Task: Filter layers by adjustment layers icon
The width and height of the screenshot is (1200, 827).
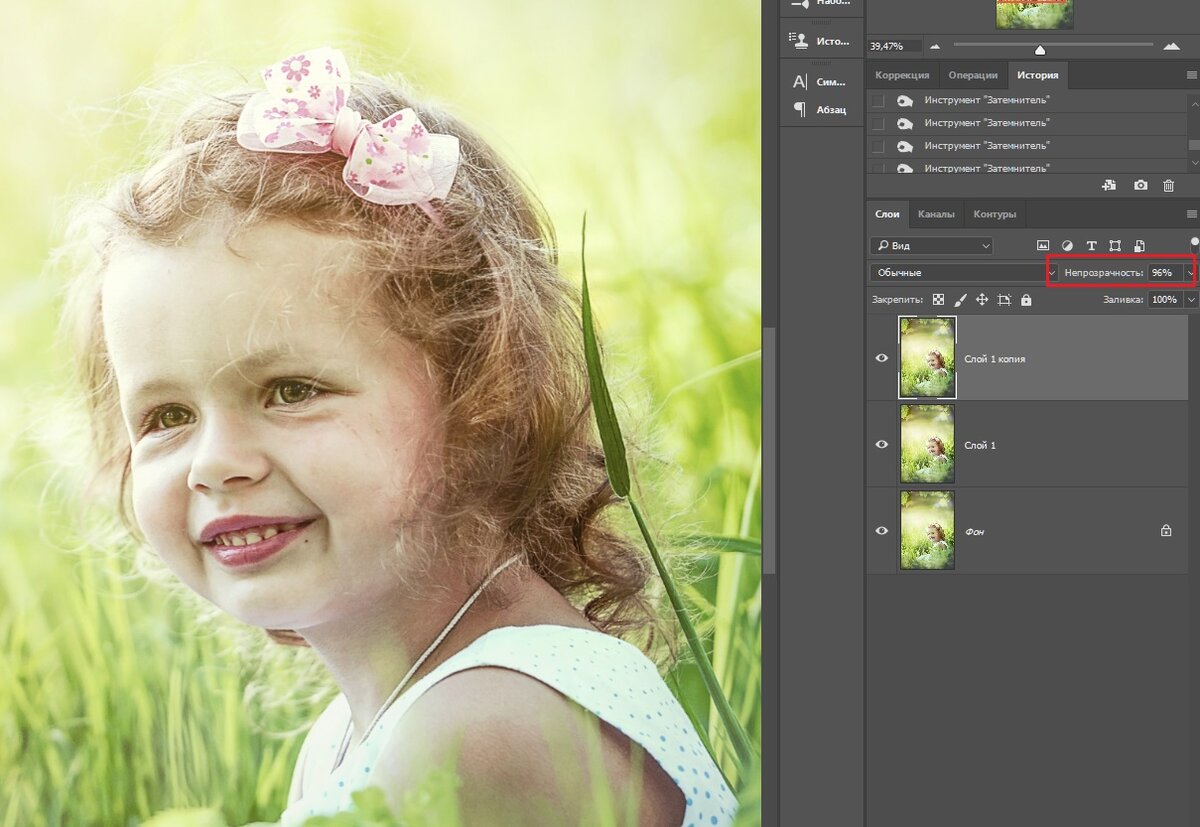Action: point(1067,245)
